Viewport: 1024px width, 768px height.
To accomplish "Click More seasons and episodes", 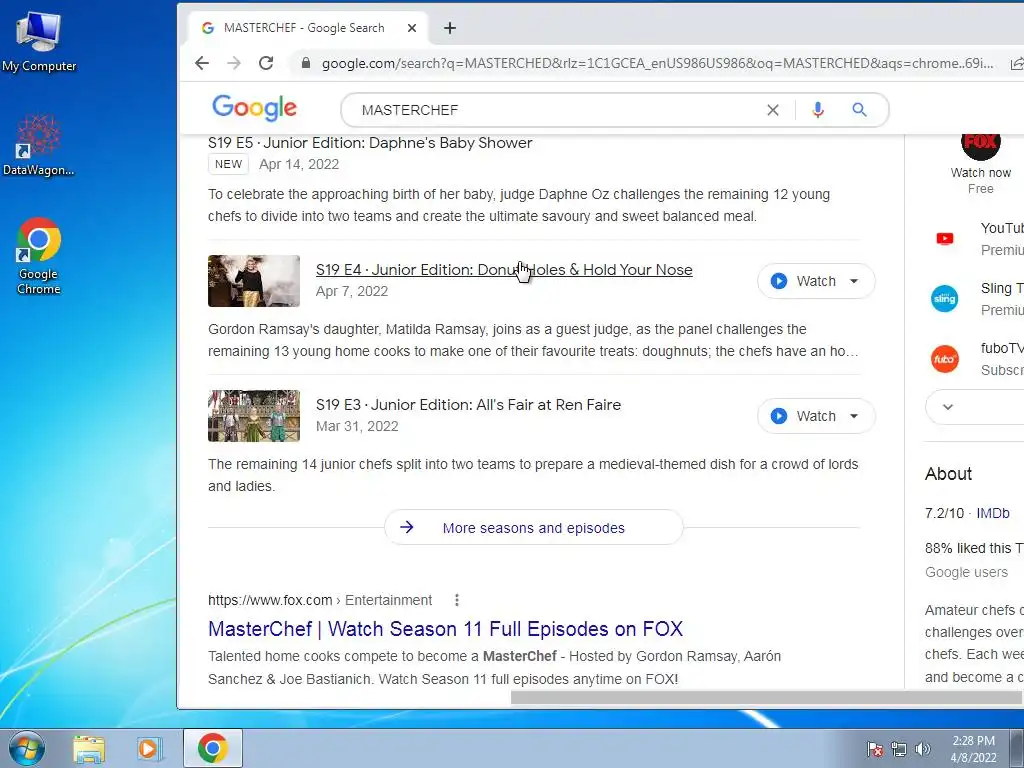I will click(x=534, y=528).
